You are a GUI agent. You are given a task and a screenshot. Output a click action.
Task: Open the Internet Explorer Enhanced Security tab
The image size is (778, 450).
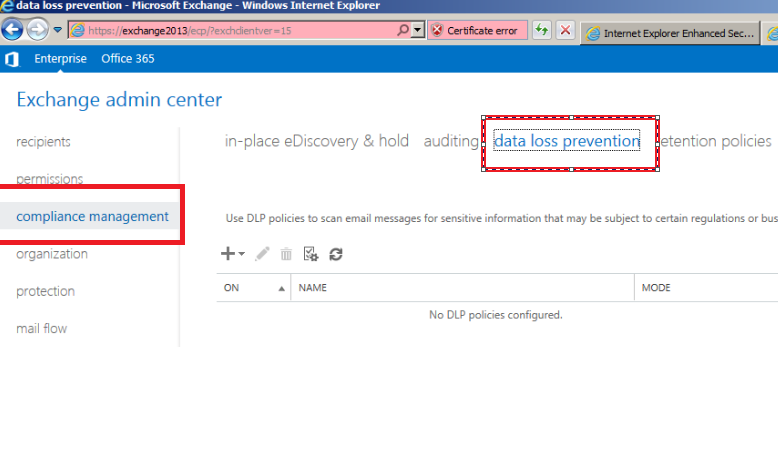672,32
